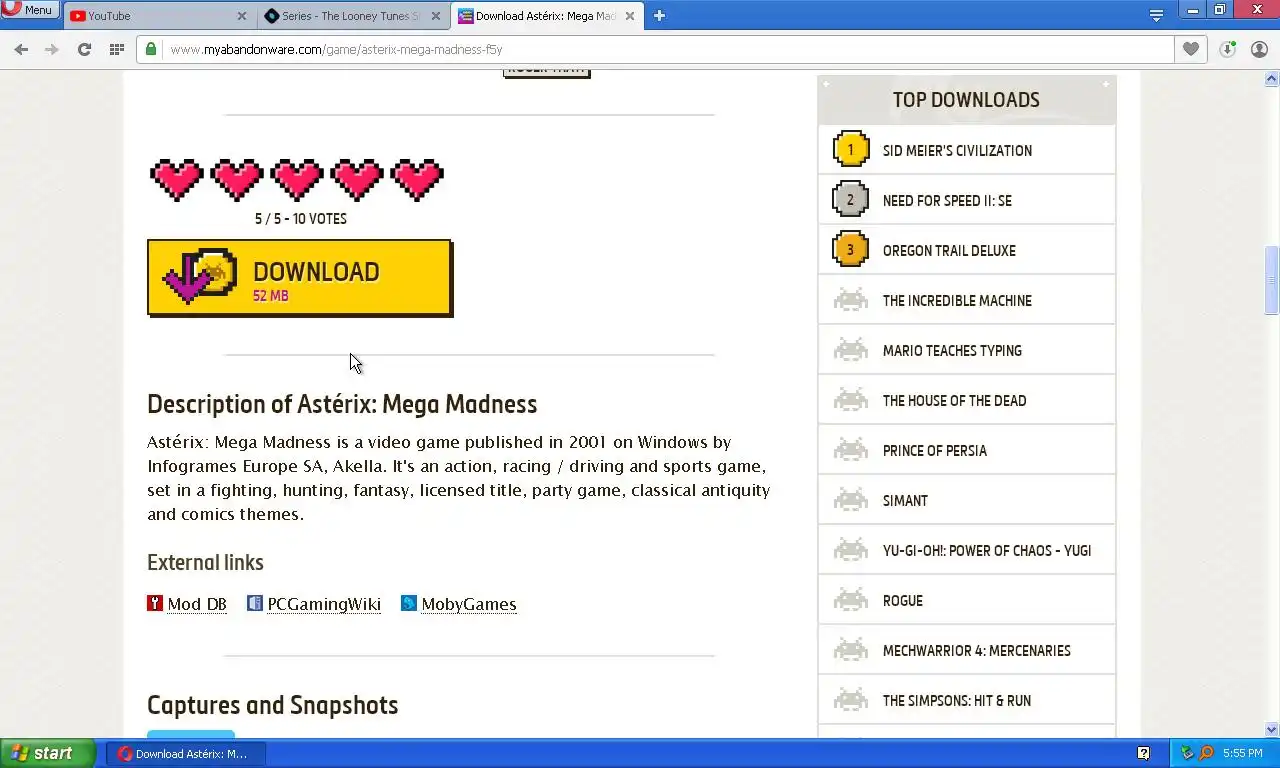Click the system clock 5:55 PM
Image resolution: width=1280 pixels, height=768 pixels.
(1243, 754)
